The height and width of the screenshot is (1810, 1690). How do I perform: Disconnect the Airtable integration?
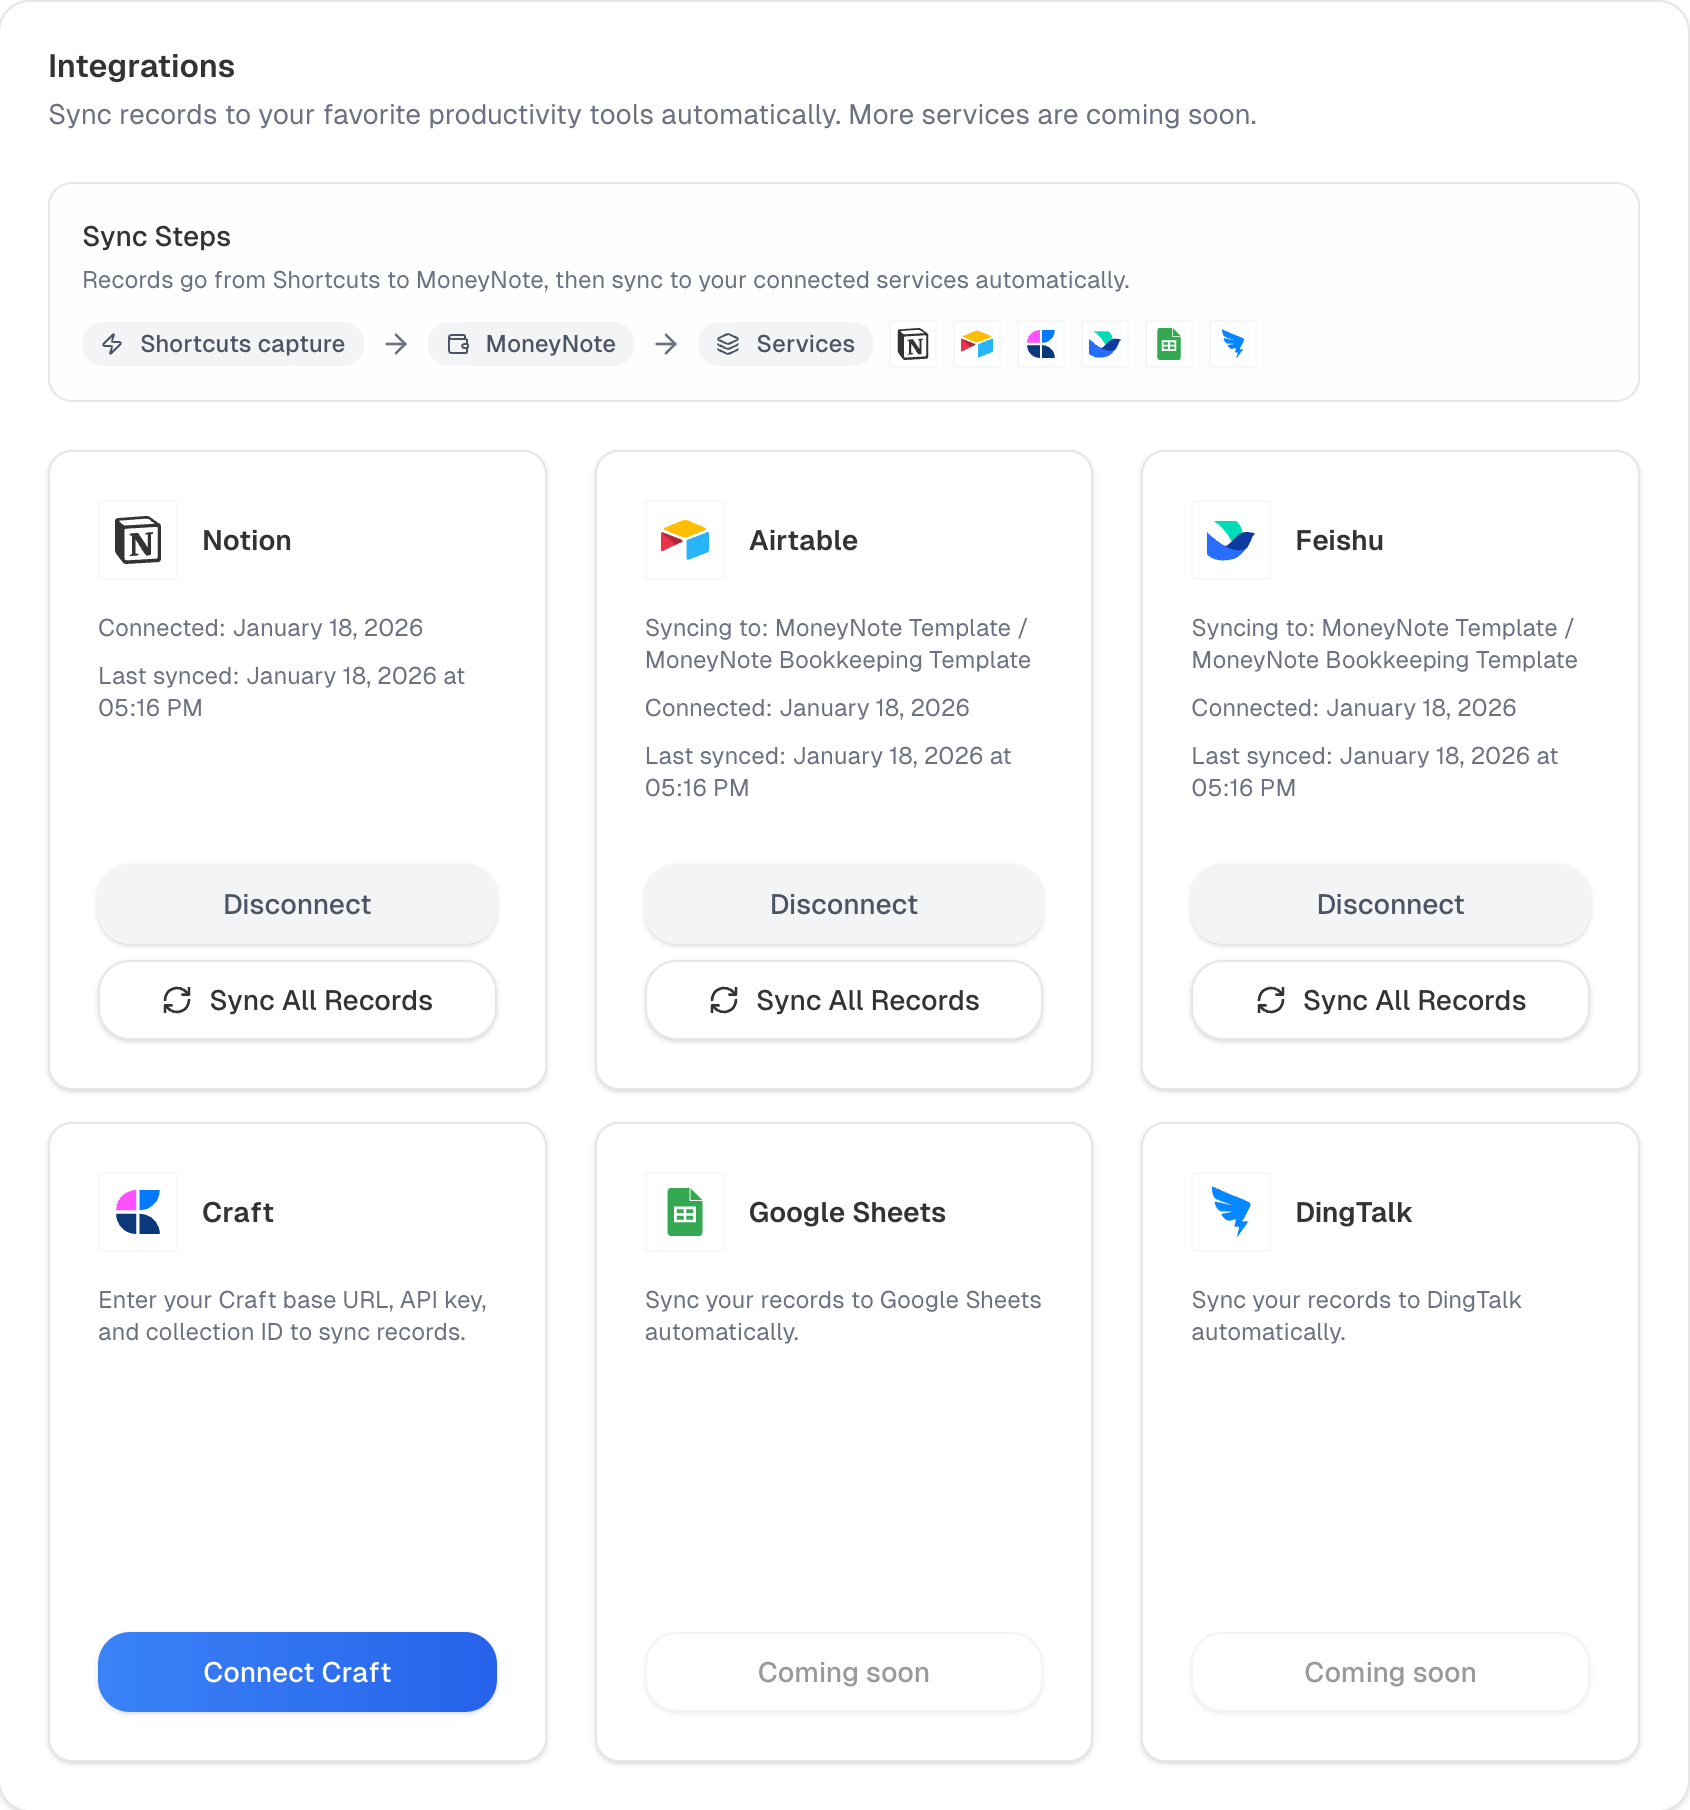coord(844,904)
